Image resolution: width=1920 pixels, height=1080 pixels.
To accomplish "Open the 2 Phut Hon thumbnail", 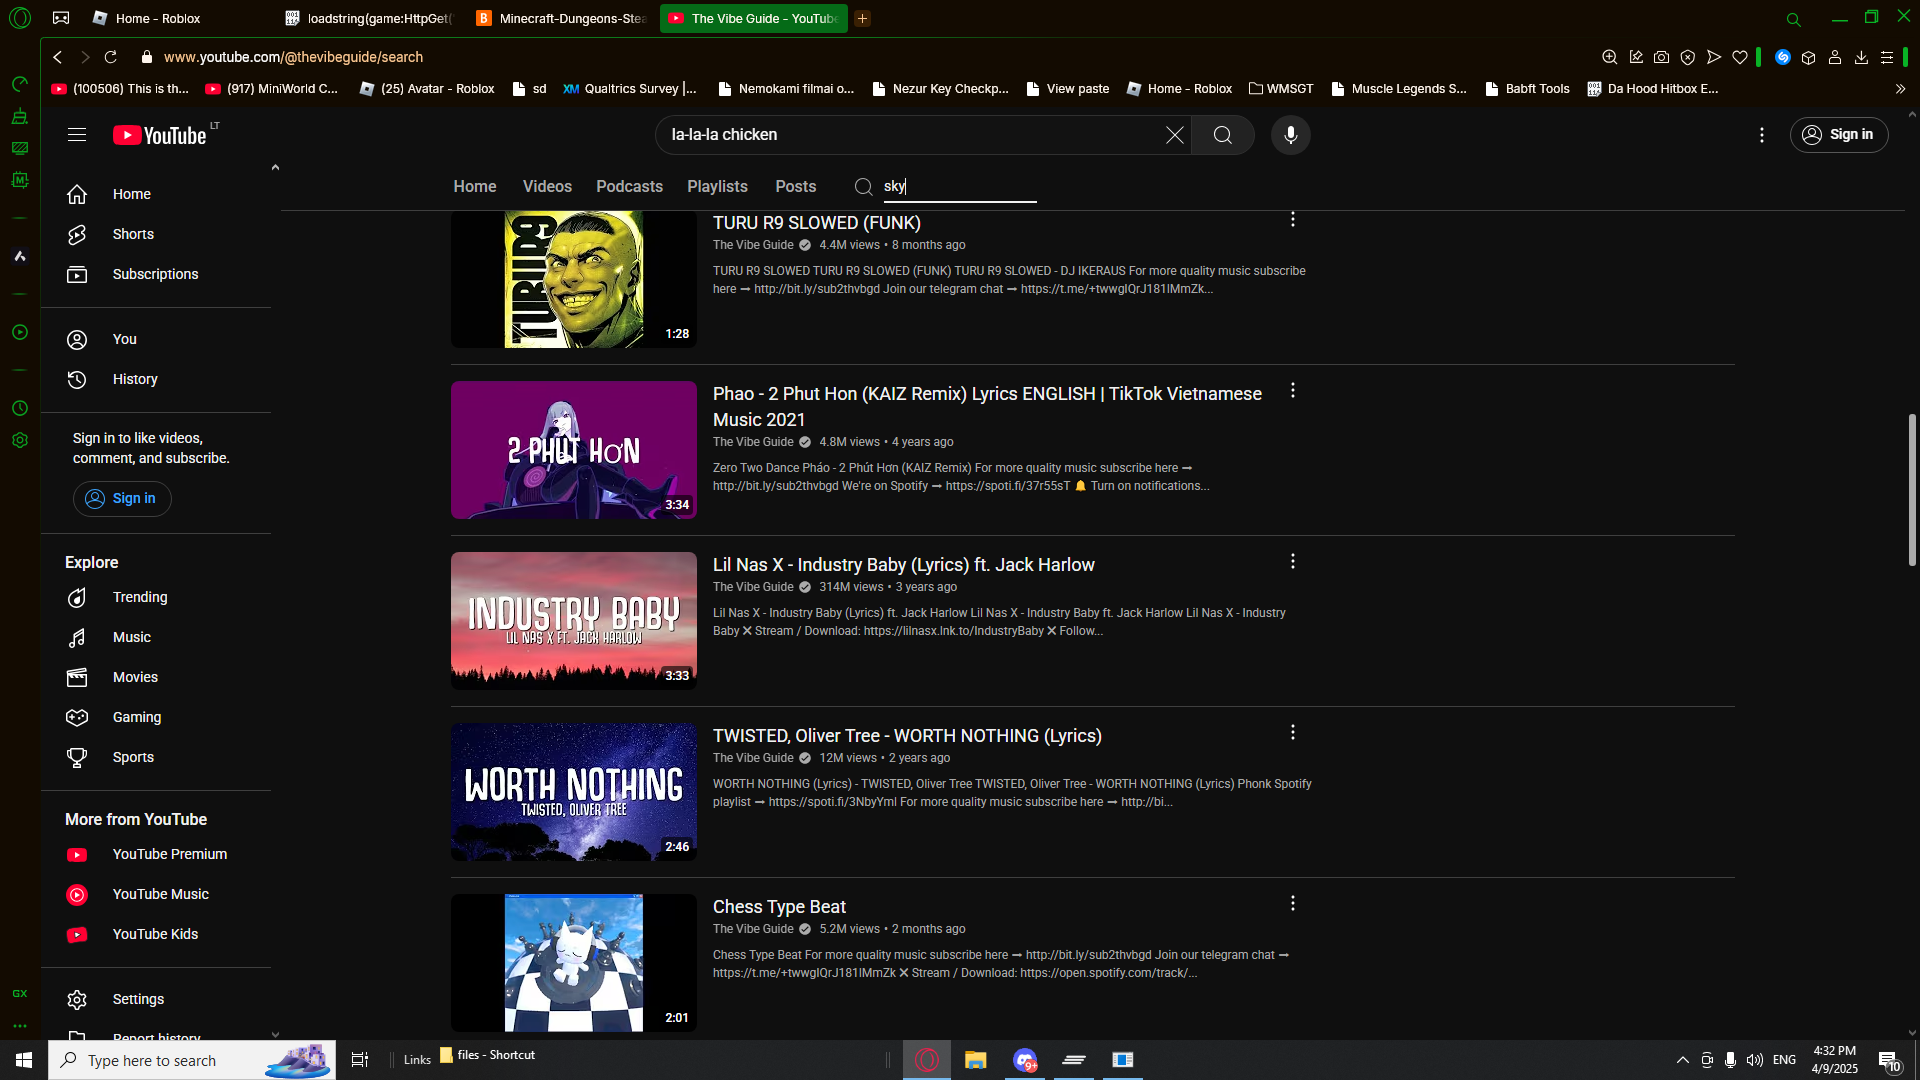I will [574, 450].
